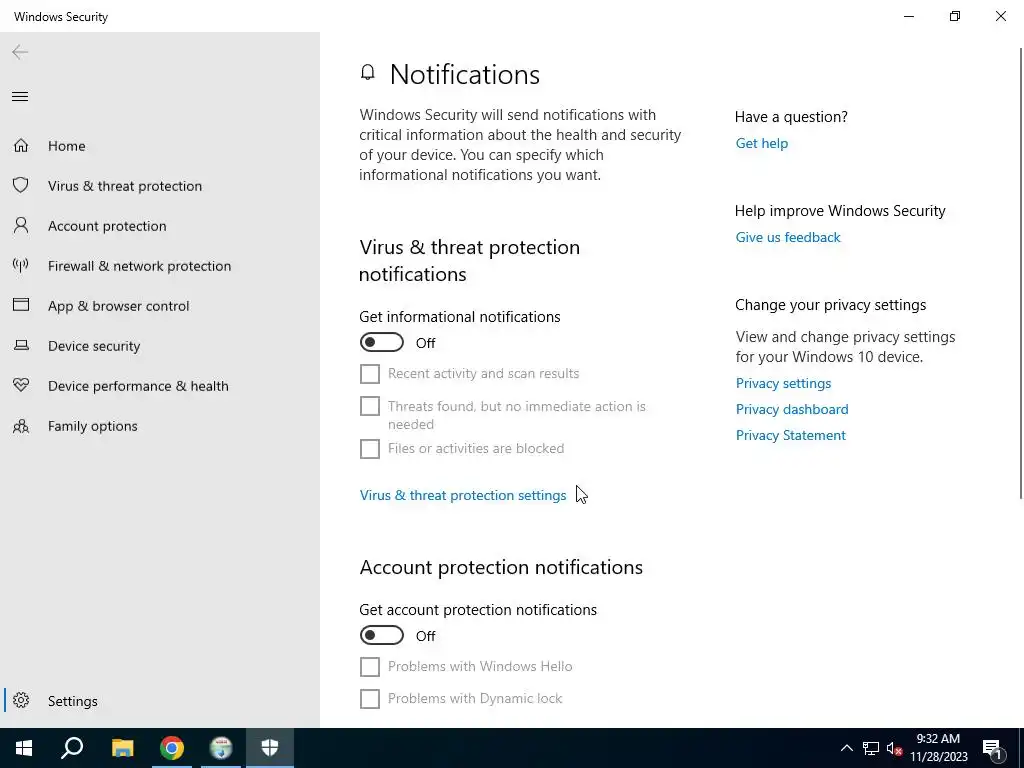Click the network status tray icon
Screen dimensions: 1024x768
(871, 748)
